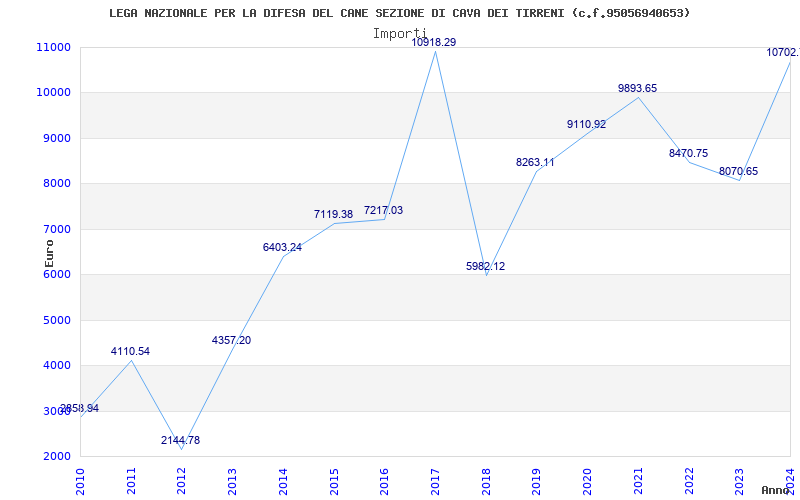
Task: Click the Euro axis label
Action: 49,253
